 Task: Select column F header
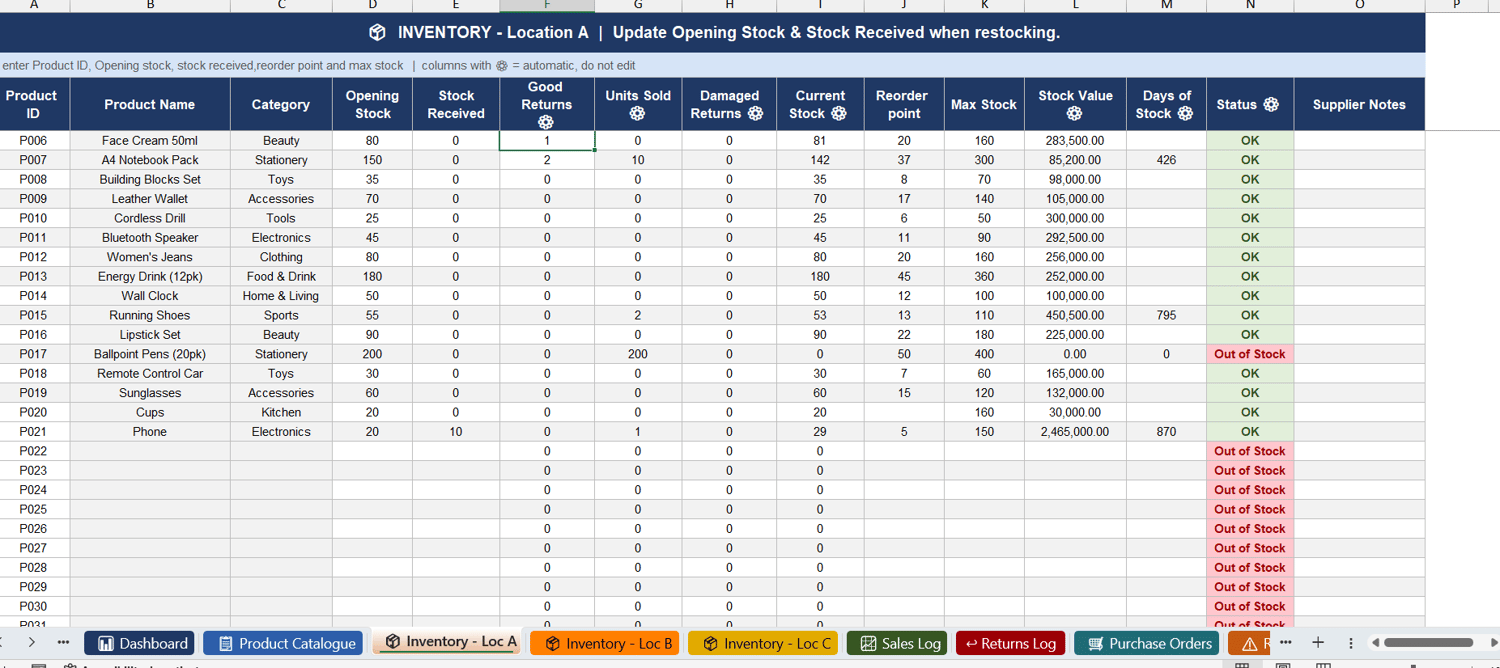point(547,5)
